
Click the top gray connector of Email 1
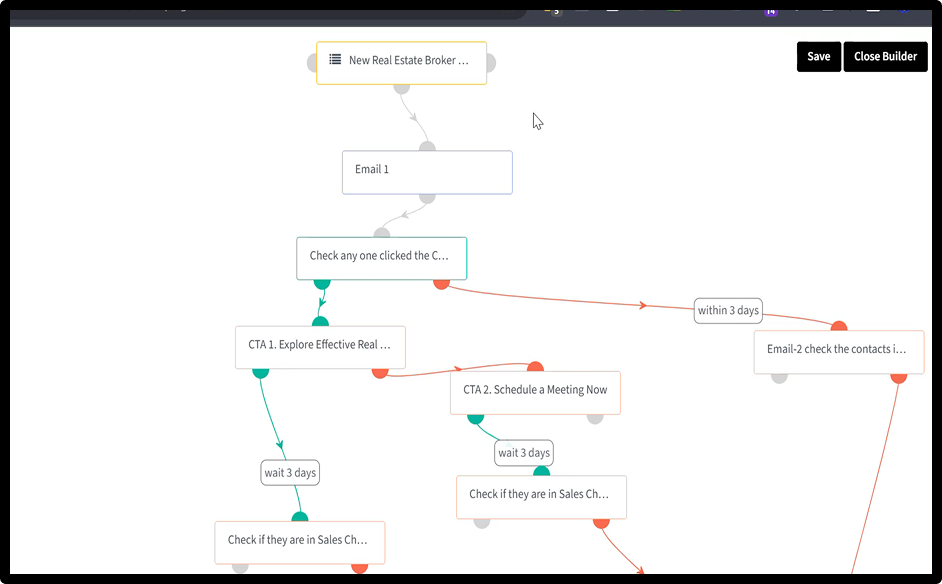coord(427,147)
